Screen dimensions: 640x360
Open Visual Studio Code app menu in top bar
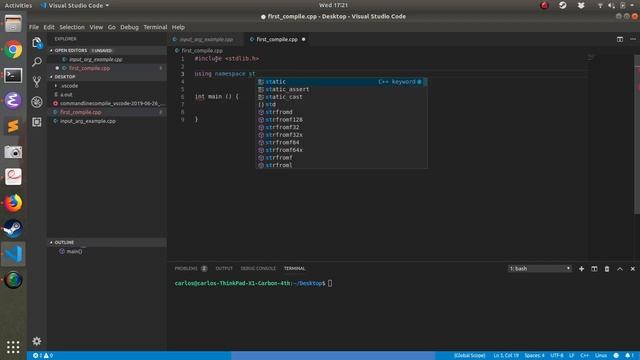(x=75, y=5)
